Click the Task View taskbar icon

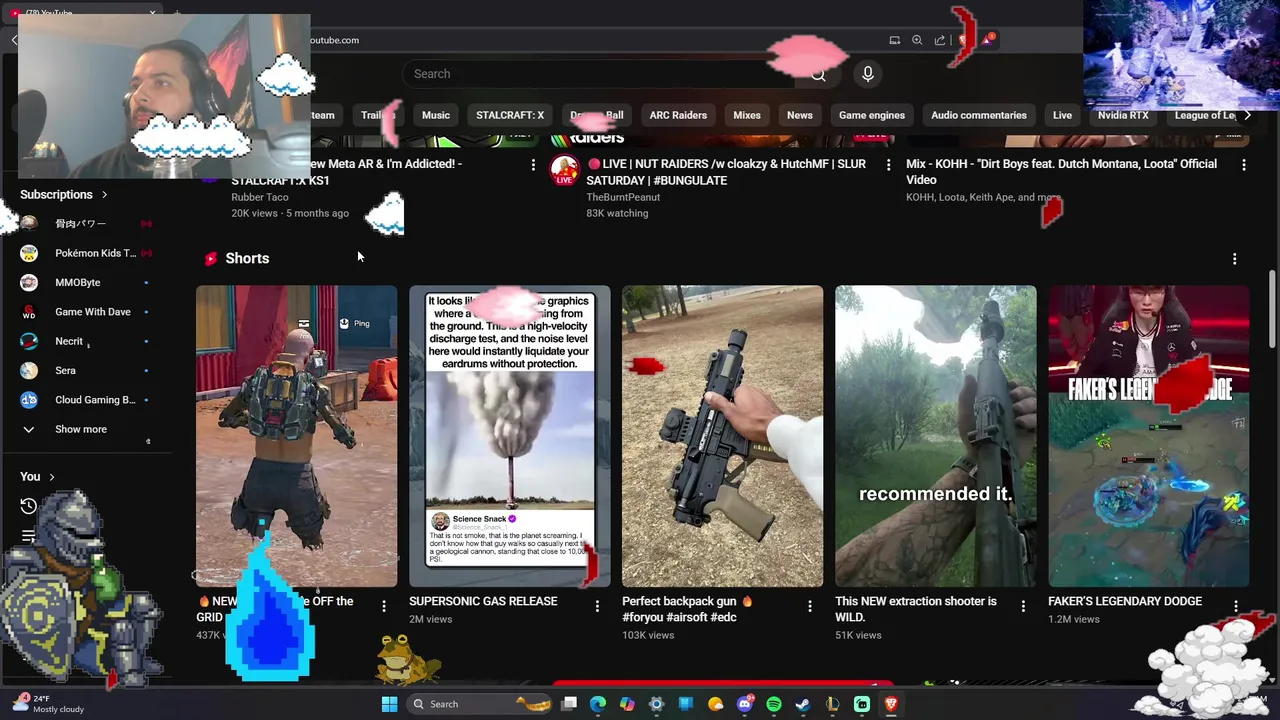(x=569, y=704)
